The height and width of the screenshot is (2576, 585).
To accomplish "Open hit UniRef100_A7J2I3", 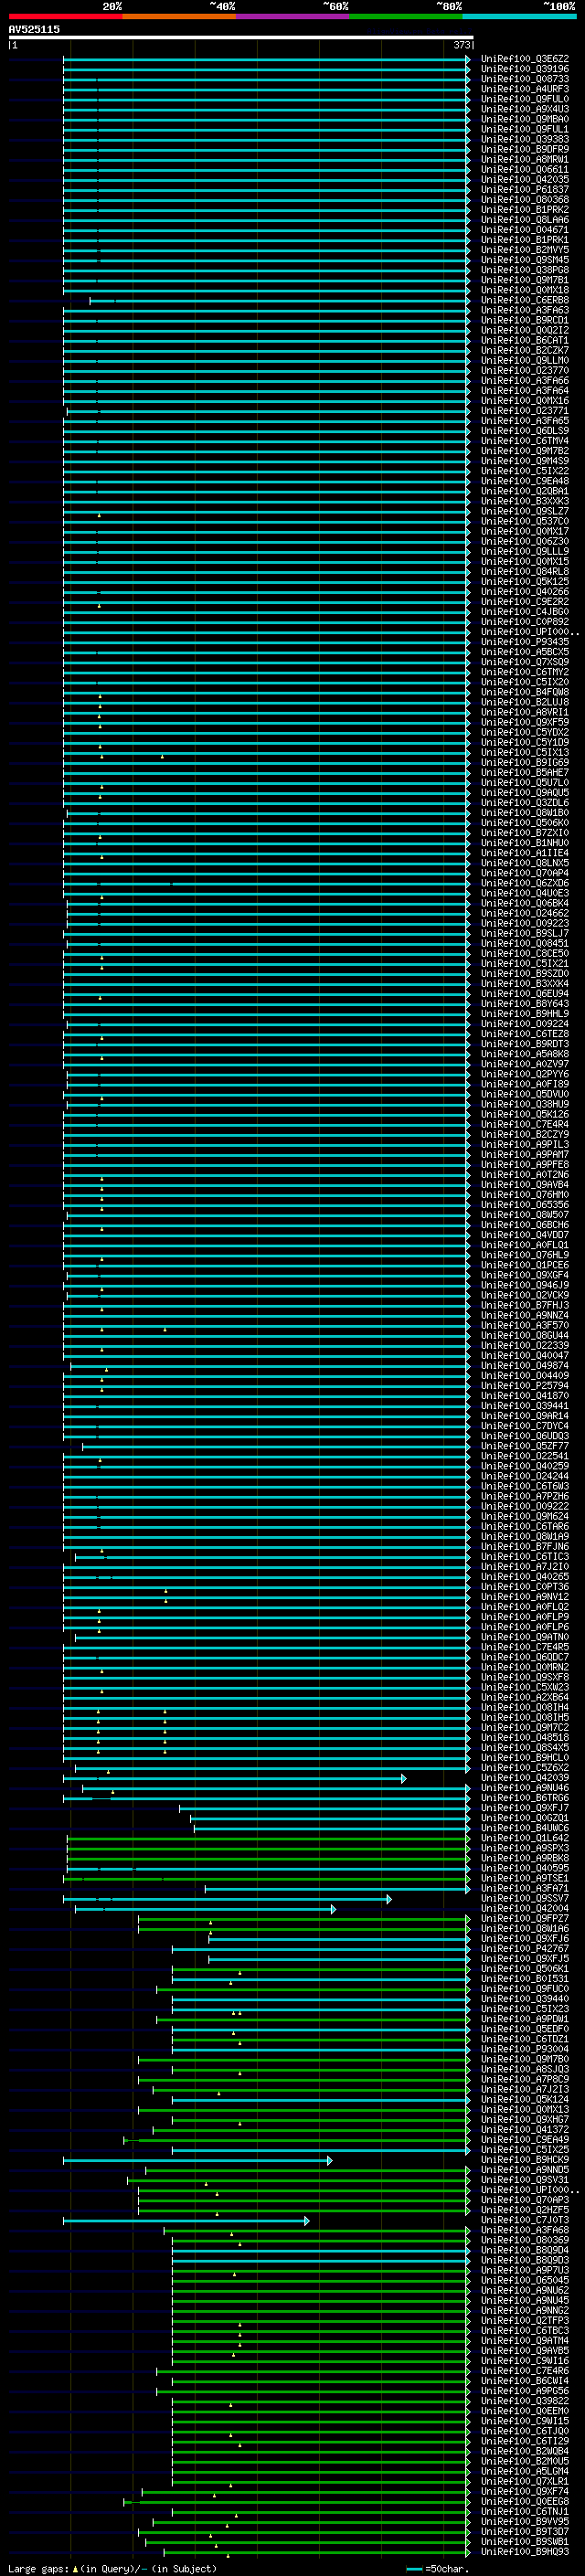I will tap(525, 2088).
